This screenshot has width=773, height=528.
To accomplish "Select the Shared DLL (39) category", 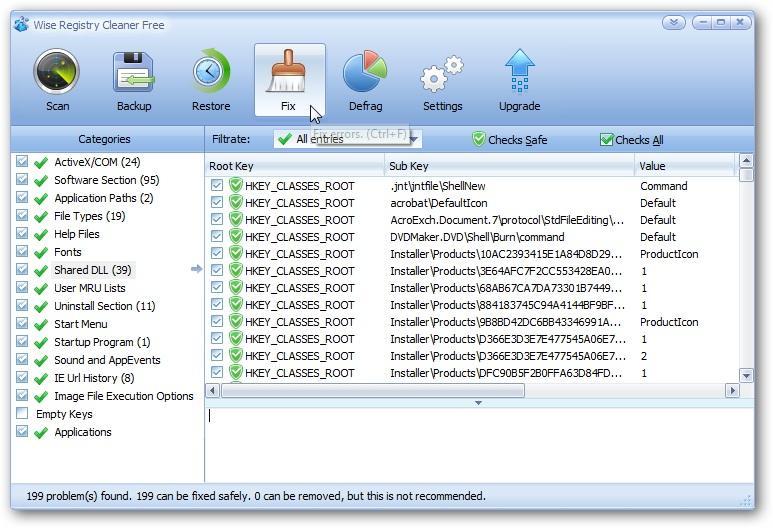I will [x=93, y=270].
